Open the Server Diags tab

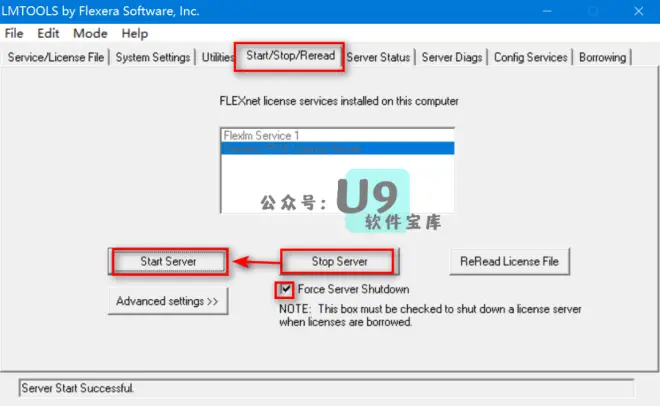tap(452, 57)
